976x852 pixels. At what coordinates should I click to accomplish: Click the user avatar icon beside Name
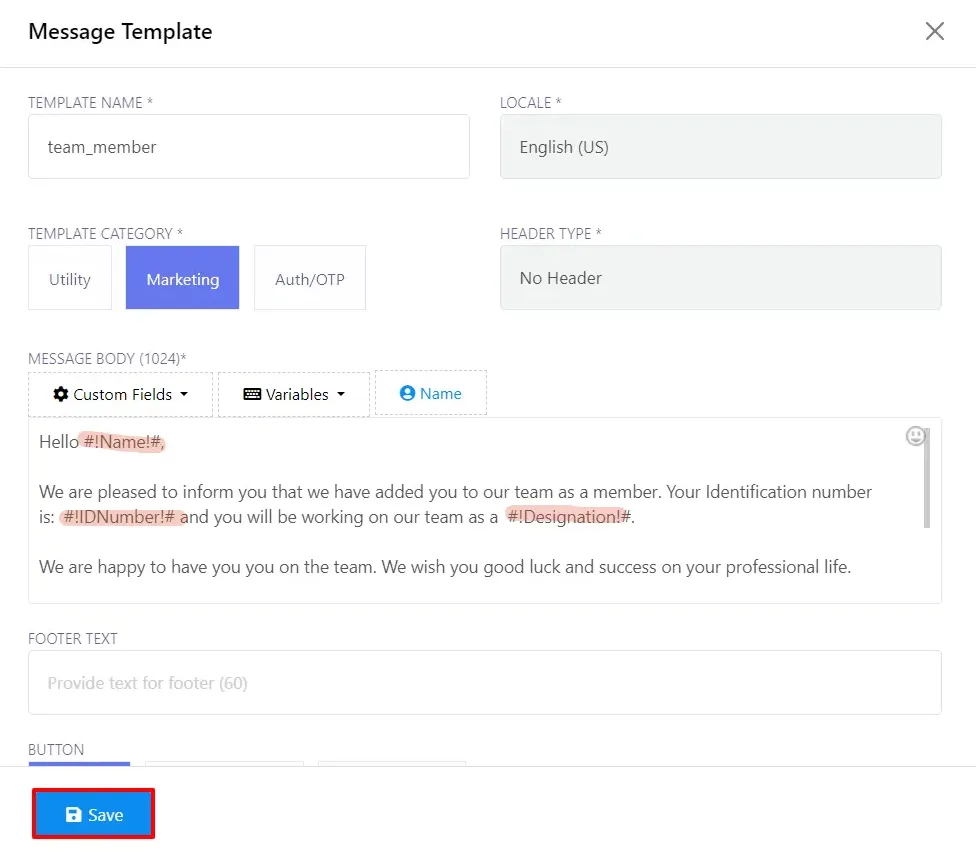point(407,393)
